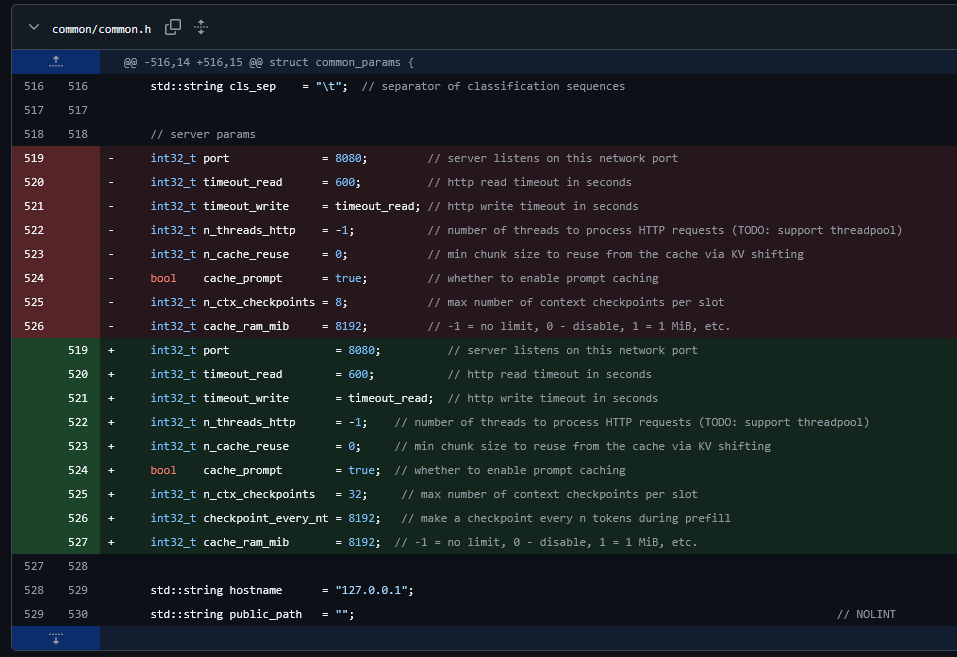957x657 pixels.
Task: Select added line number 520
Action: (78, 374)
